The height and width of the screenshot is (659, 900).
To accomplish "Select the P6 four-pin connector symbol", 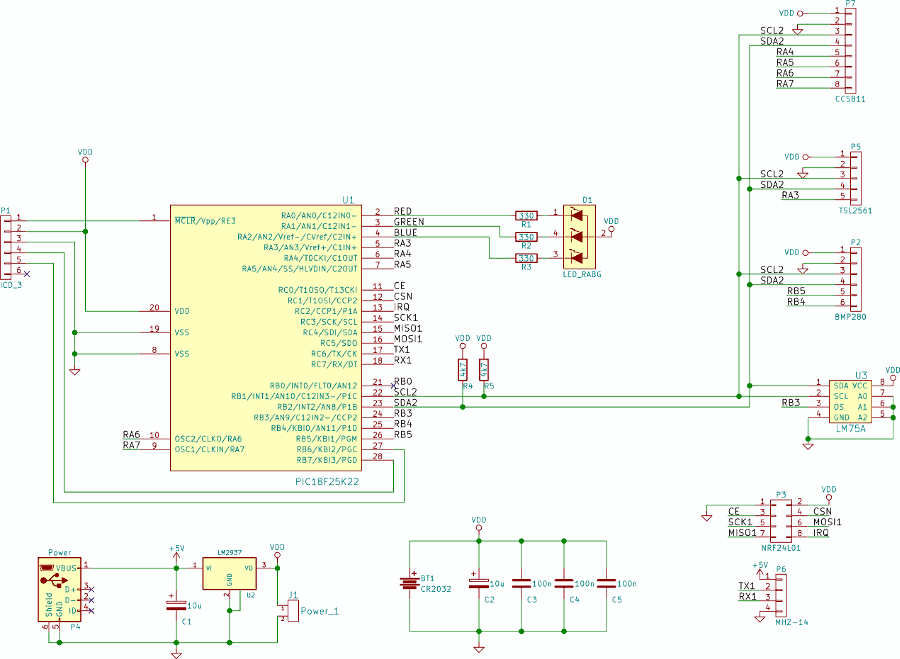I will (781, 596).
